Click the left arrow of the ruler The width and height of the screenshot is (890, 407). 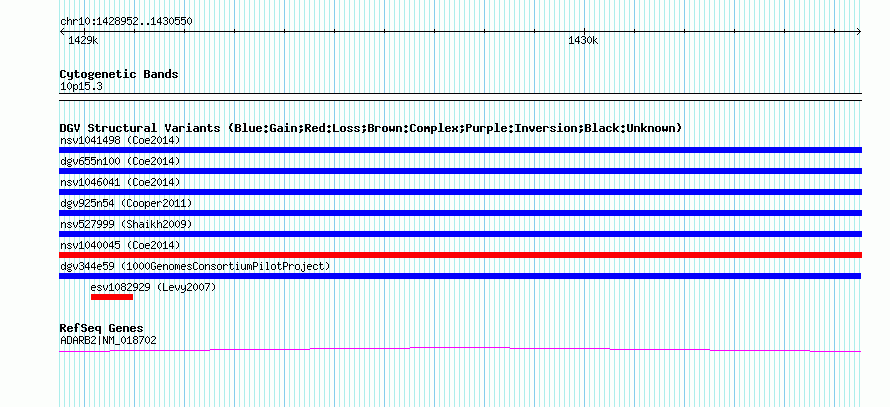62,32
